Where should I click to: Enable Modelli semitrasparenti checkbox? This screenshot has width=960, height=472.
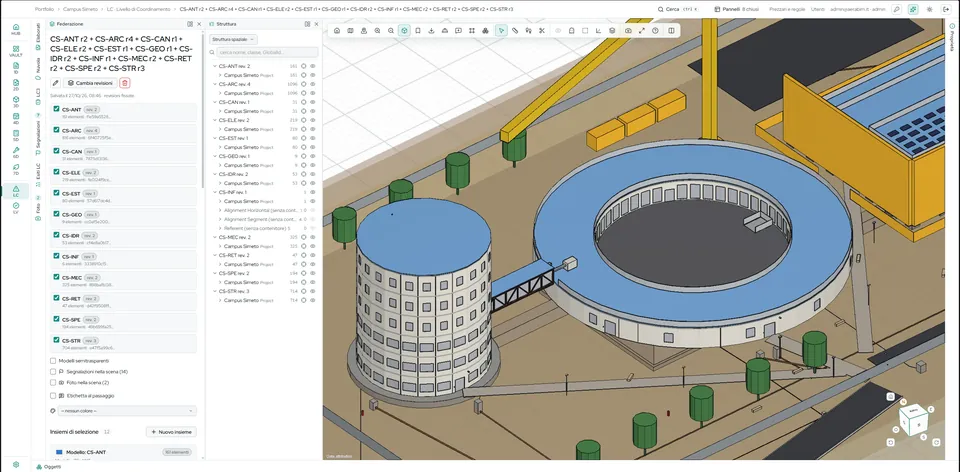coord(53,361)
